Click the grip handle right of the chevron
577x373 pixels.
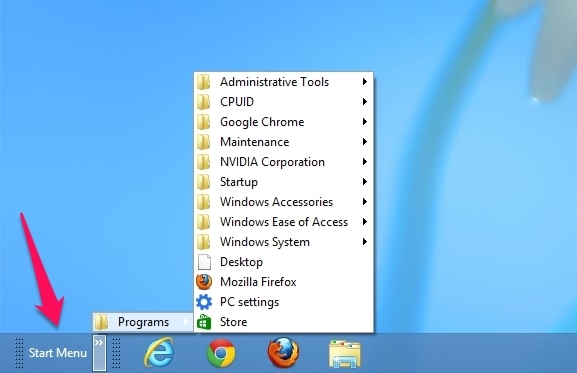point(116,353)
